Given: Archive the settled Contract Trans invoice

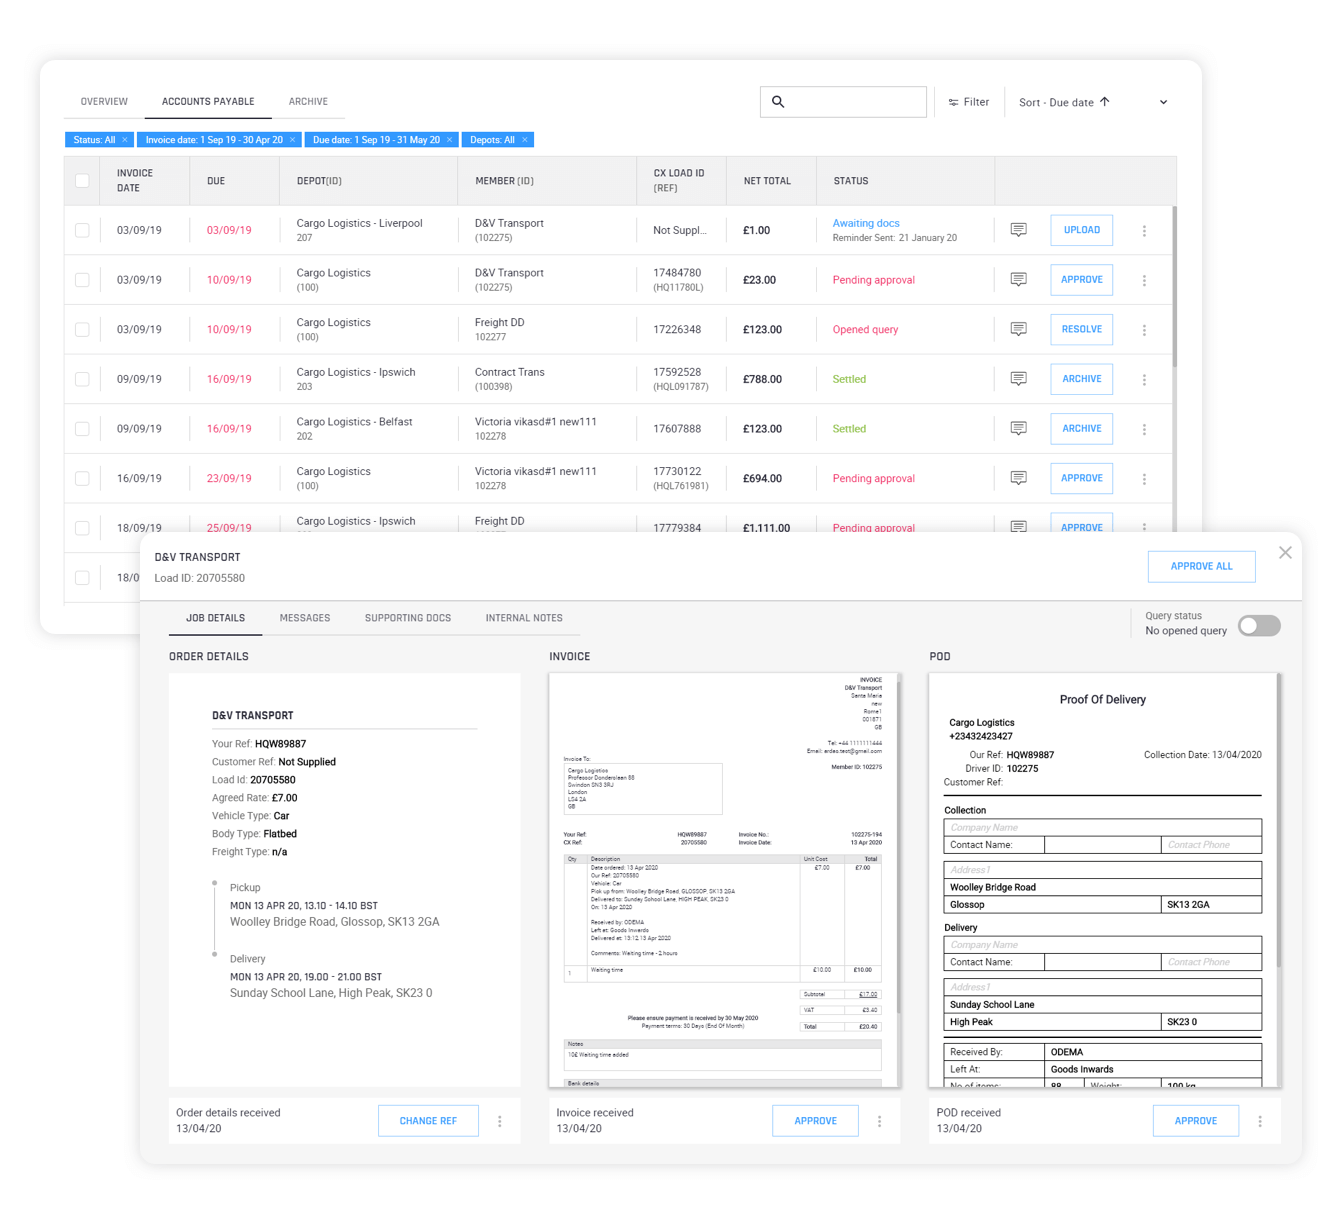Looking at the screenshot, I should tap(1081, 379).
